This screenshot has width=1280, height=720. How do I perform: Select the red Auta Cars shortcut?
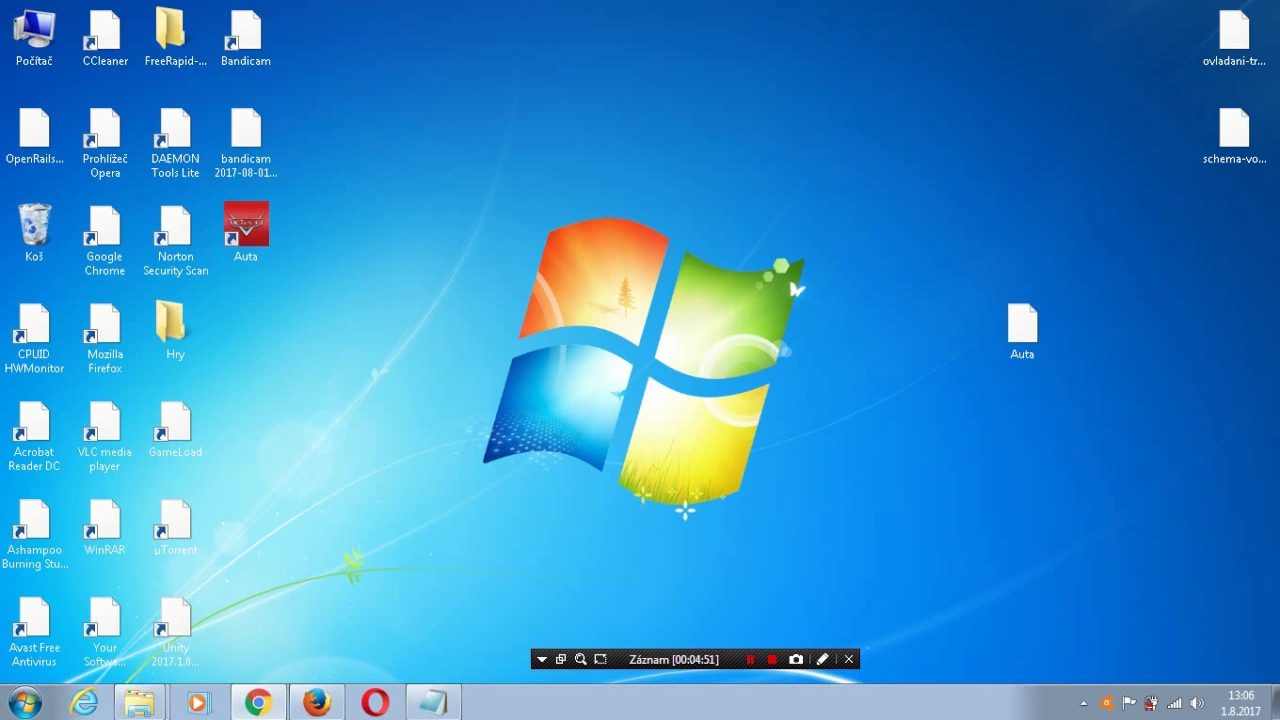click(x=245, y=234)
